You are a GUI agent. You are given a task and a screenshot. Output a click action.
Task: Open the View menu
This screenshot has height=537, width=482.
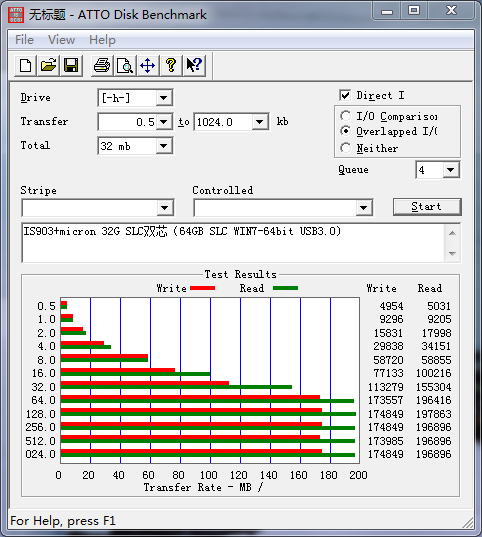[61, 40]
